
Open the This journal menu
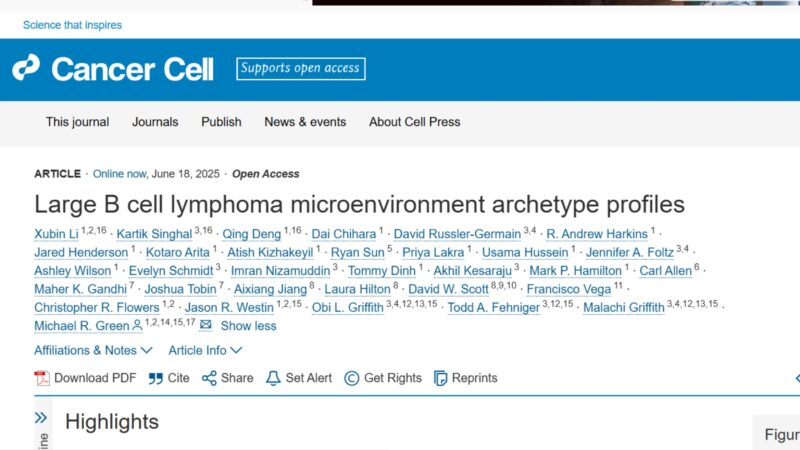coord(78,122)
